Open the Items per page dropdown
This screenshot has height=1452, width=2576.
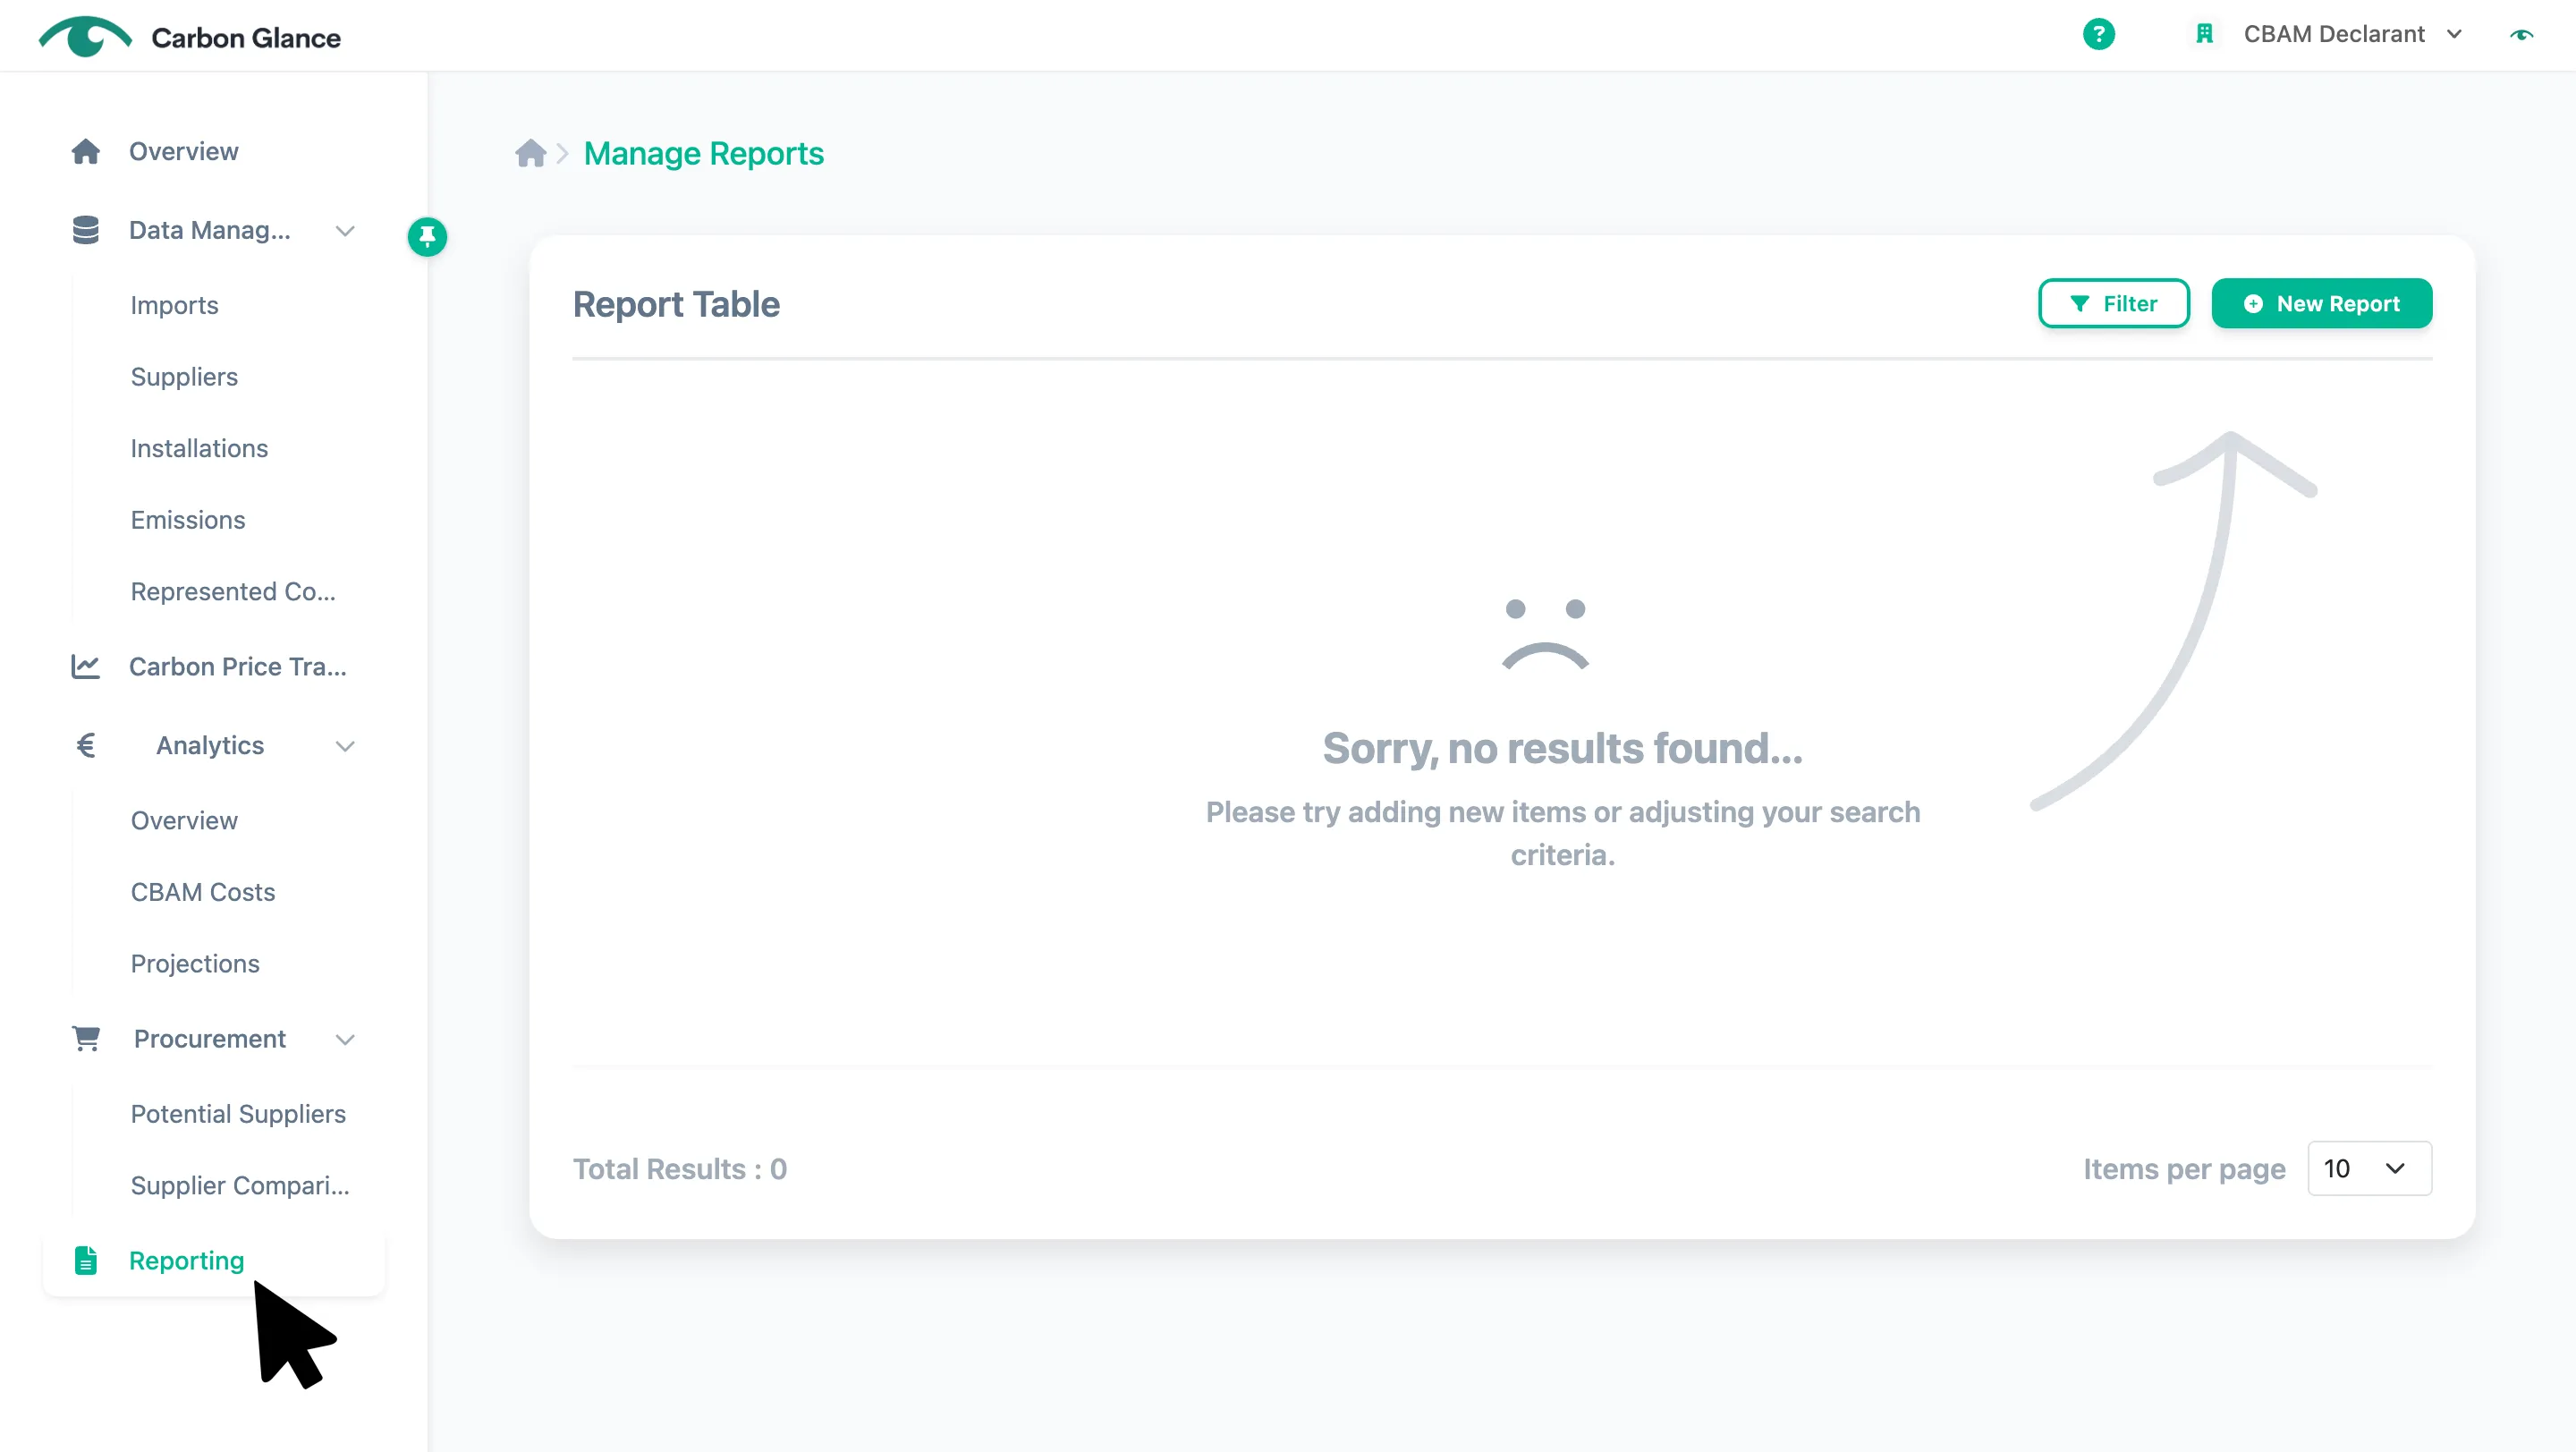(x=2369, y=1168)
